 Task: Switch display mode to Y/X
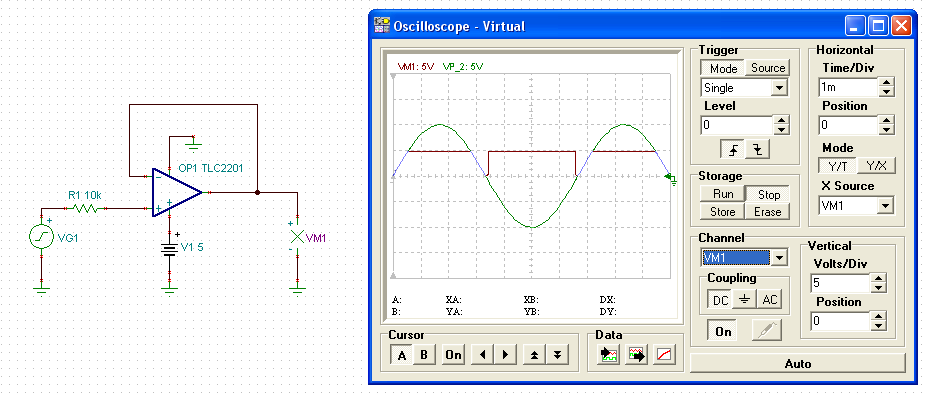tap(877, 166)
